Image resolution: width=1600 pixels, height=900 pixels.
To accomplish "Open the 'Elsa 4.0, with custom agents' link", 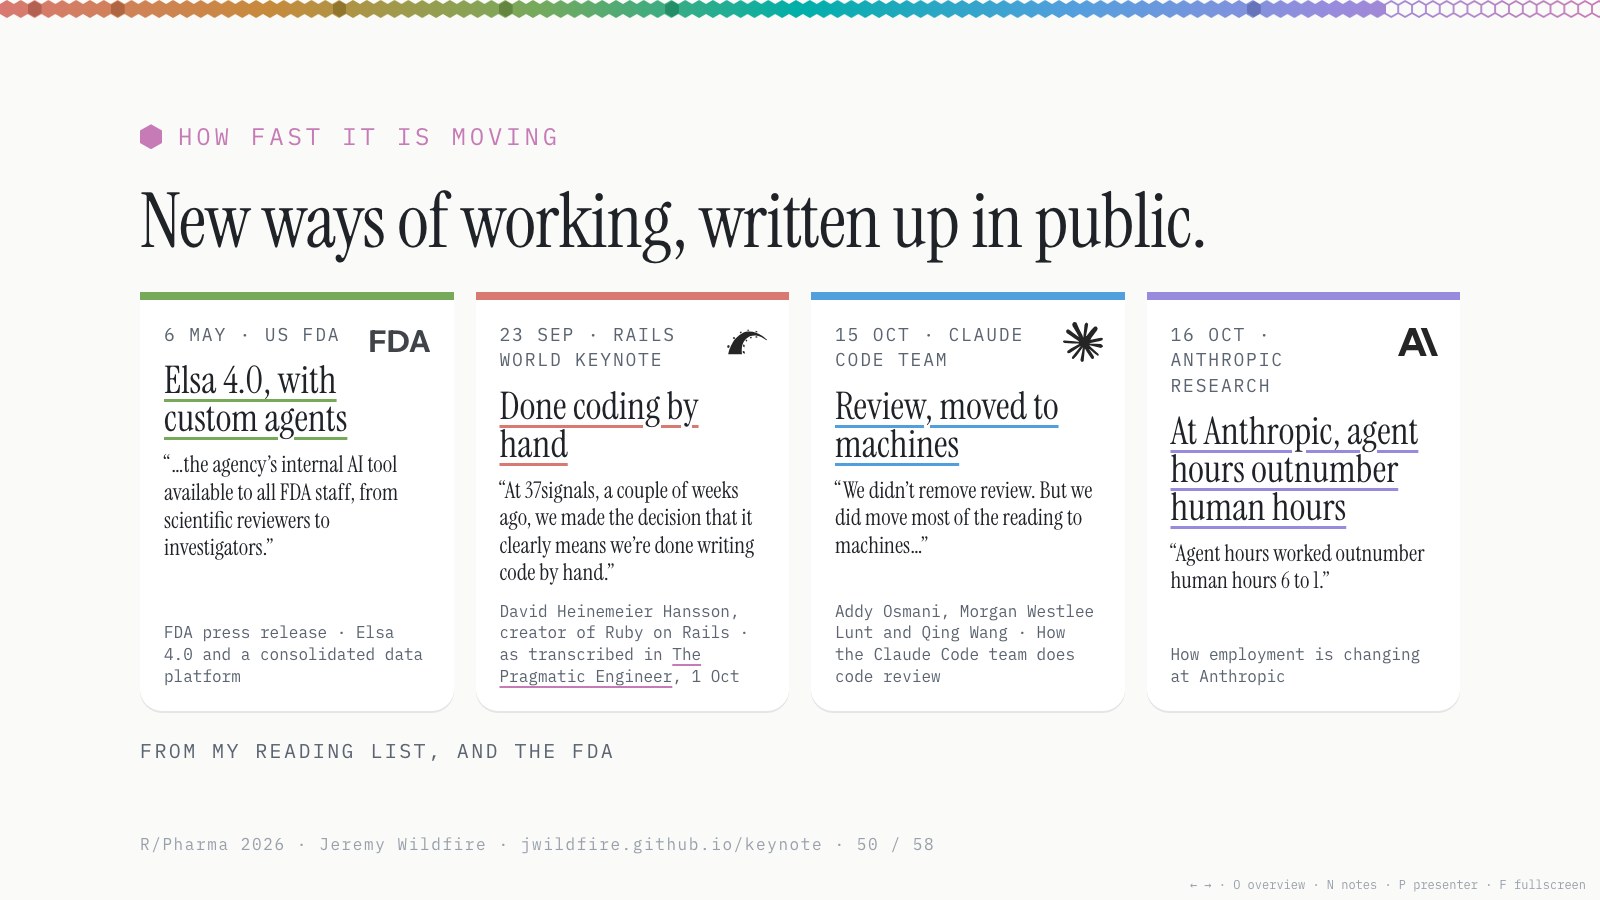I will [x=256, y=400].
